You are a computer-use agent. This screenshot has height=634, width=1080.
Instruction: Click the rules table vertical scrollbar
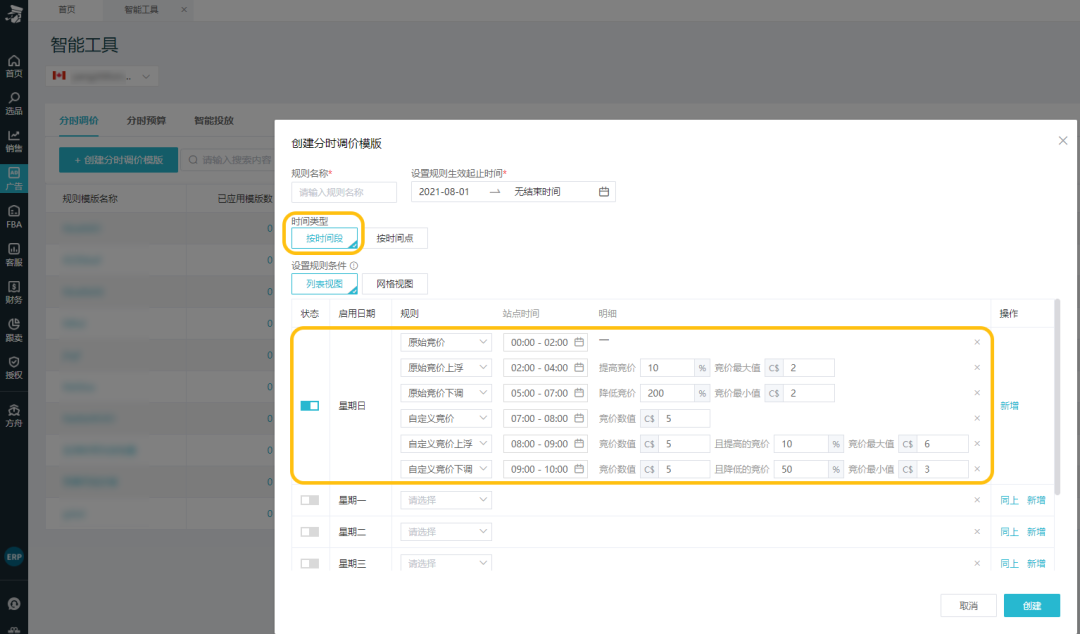point(1057,396)
